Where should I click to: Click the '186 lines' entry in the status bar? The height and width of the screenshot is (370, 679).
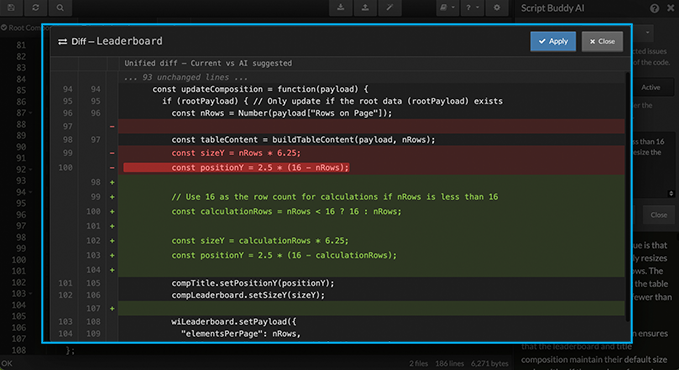449,364
